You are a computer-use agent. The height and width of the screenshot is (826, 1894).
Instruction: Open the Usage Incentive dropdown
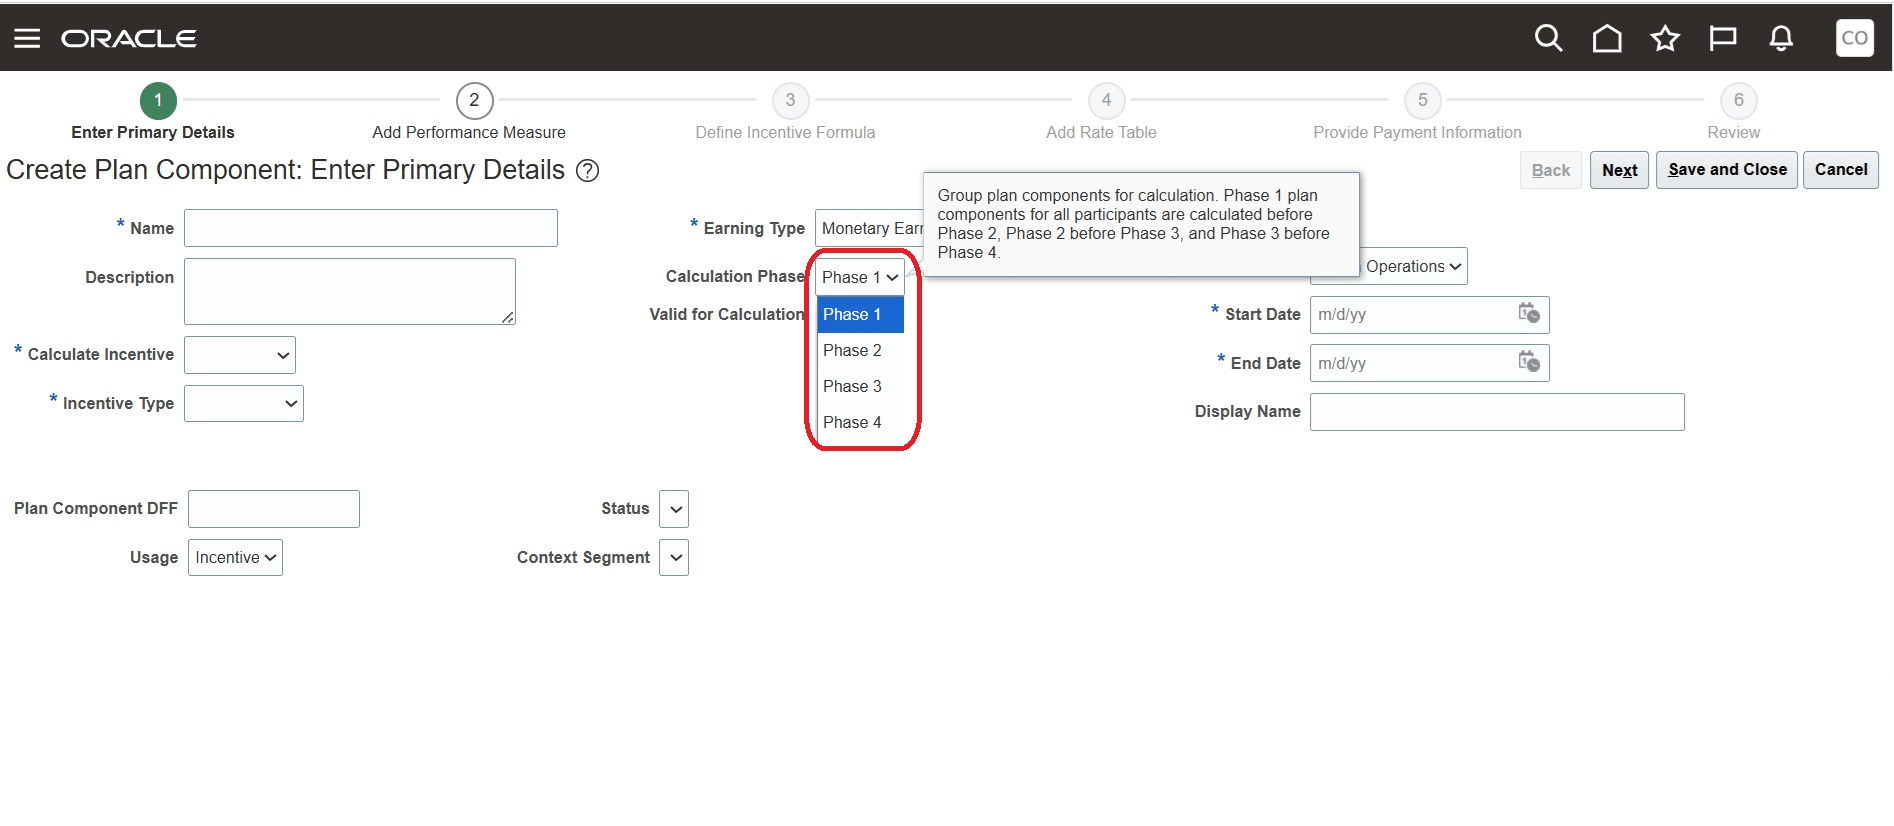(235, 558)
